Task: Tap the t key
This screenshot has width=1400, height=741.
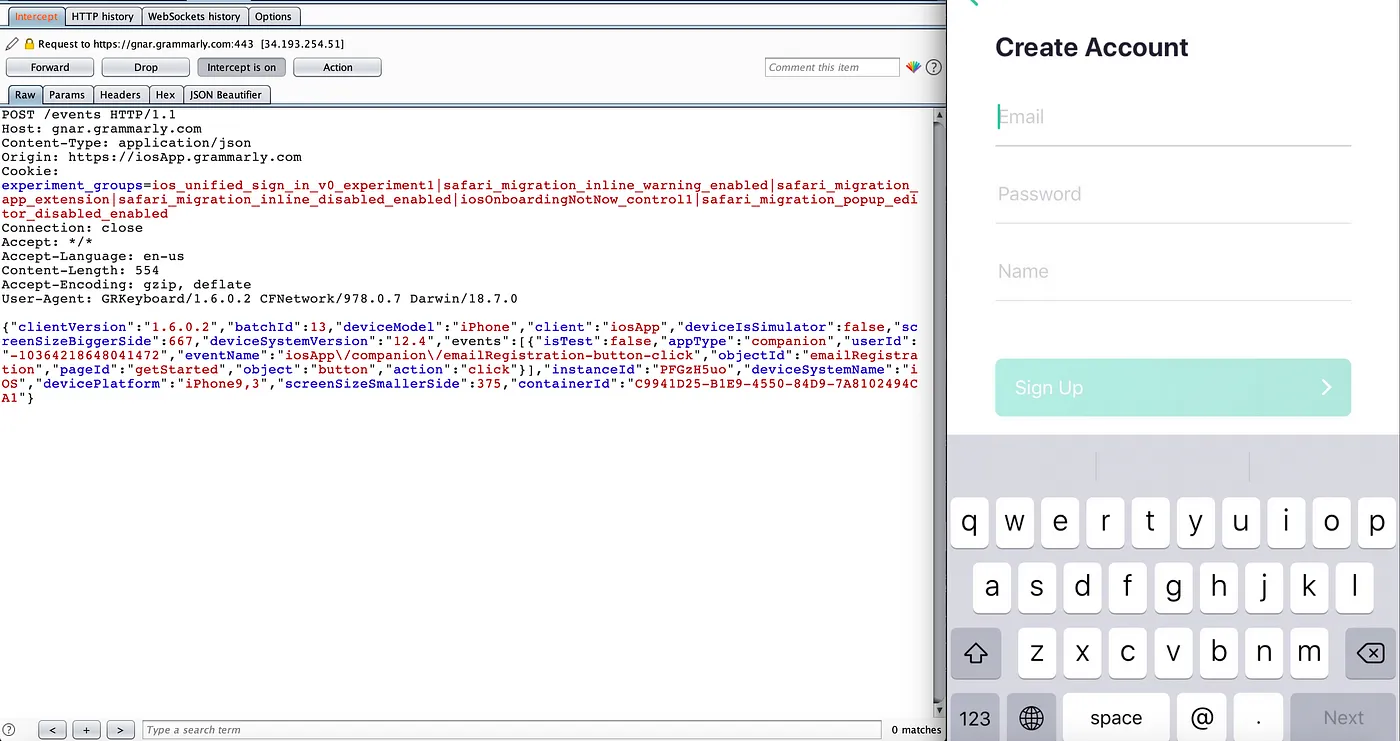Action: (x=1150, y=522)
